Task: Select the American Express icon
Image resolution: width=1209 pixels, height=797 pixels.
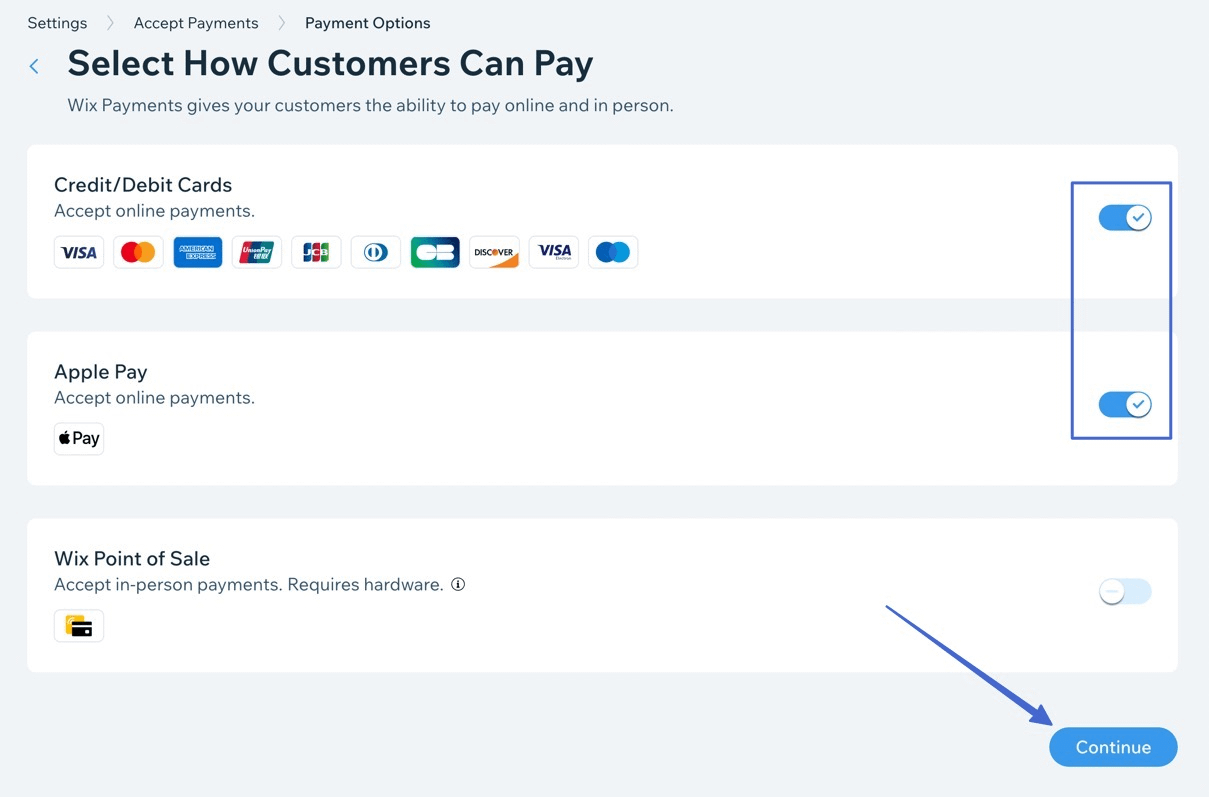Action: coord(197,252)
